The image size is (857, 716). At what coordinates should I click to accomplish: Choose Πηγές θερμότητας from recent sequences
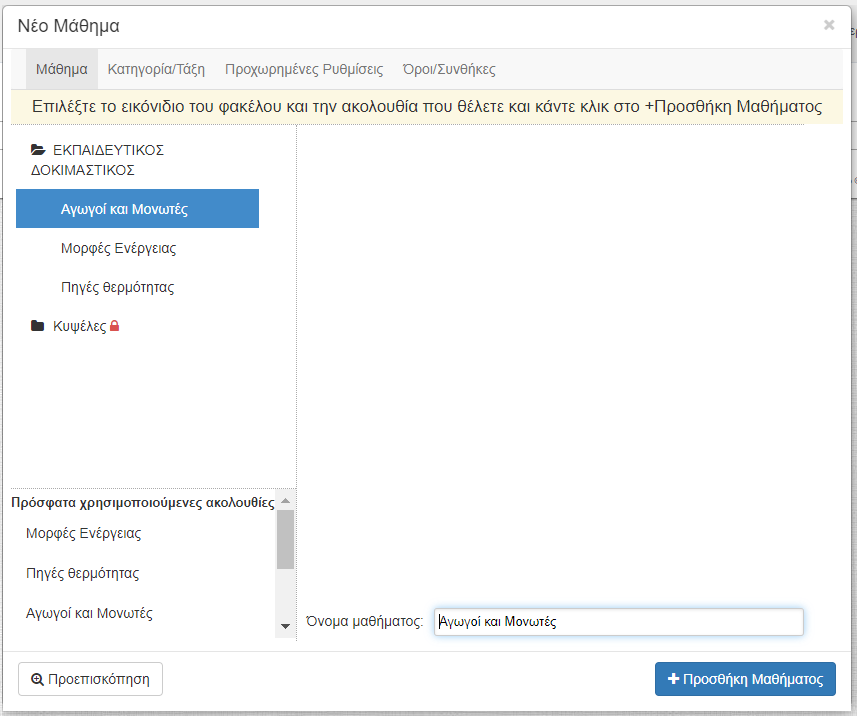[83, 573]
